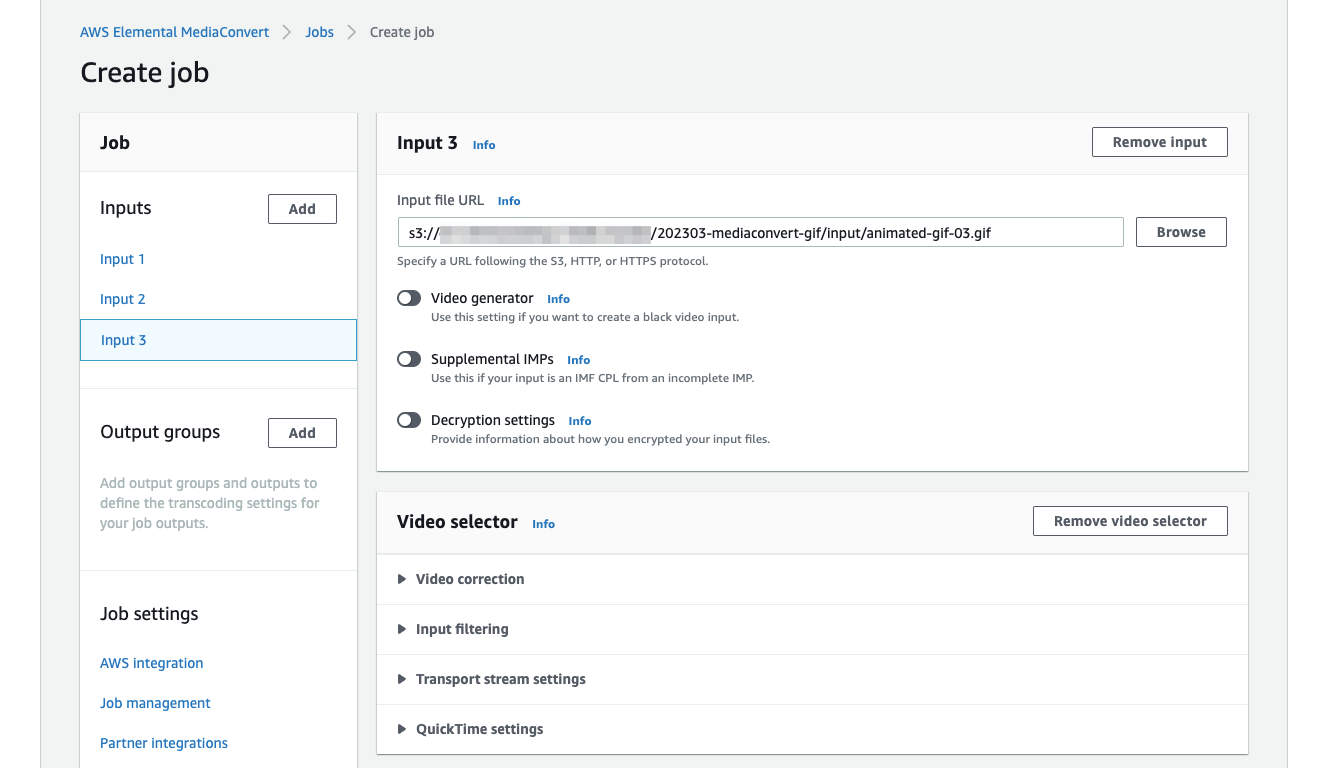Image resolution: width=1328 pixels, height=768 pixels.
Task: Go to AWS Elemental MediaConvert breadcrumb
Action: [174, 32]
